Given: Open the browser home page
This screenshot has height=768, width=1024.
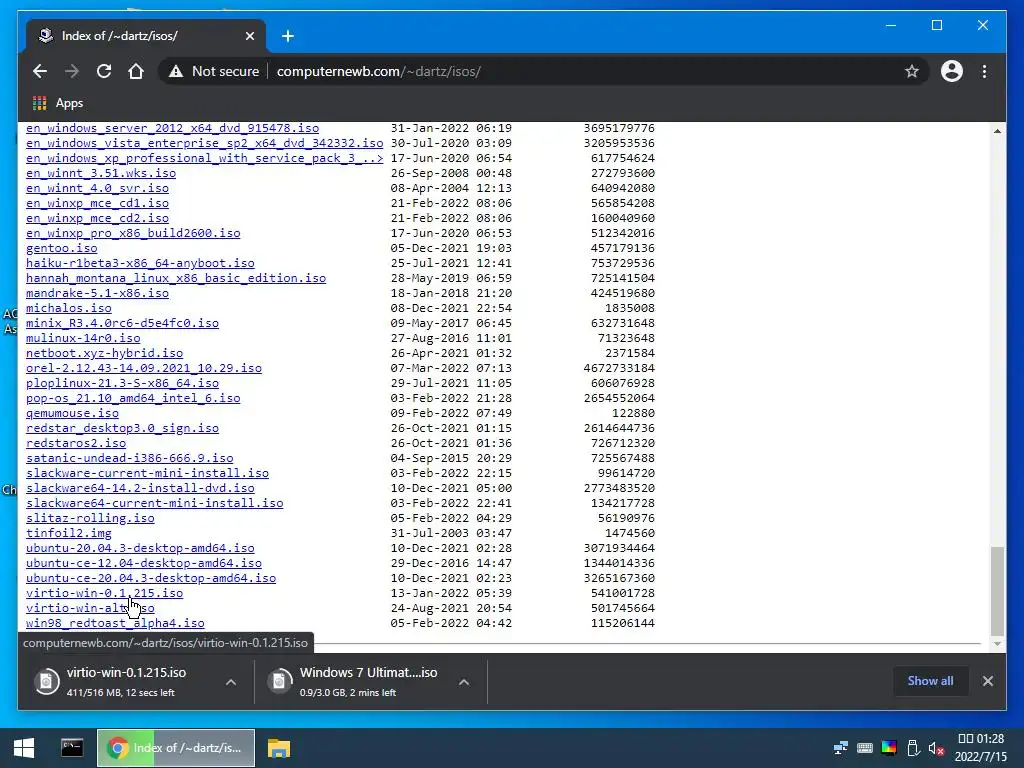Looking at the screenshot, I should click(136, 71).
